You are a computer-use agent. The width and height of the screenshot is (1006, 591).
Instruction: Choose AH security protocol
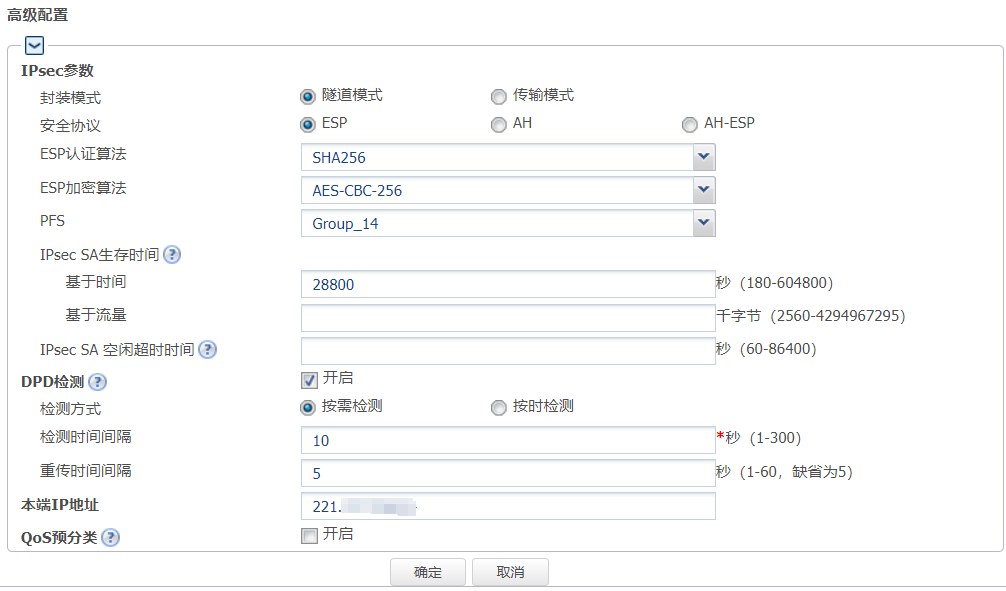pos(498,125)
